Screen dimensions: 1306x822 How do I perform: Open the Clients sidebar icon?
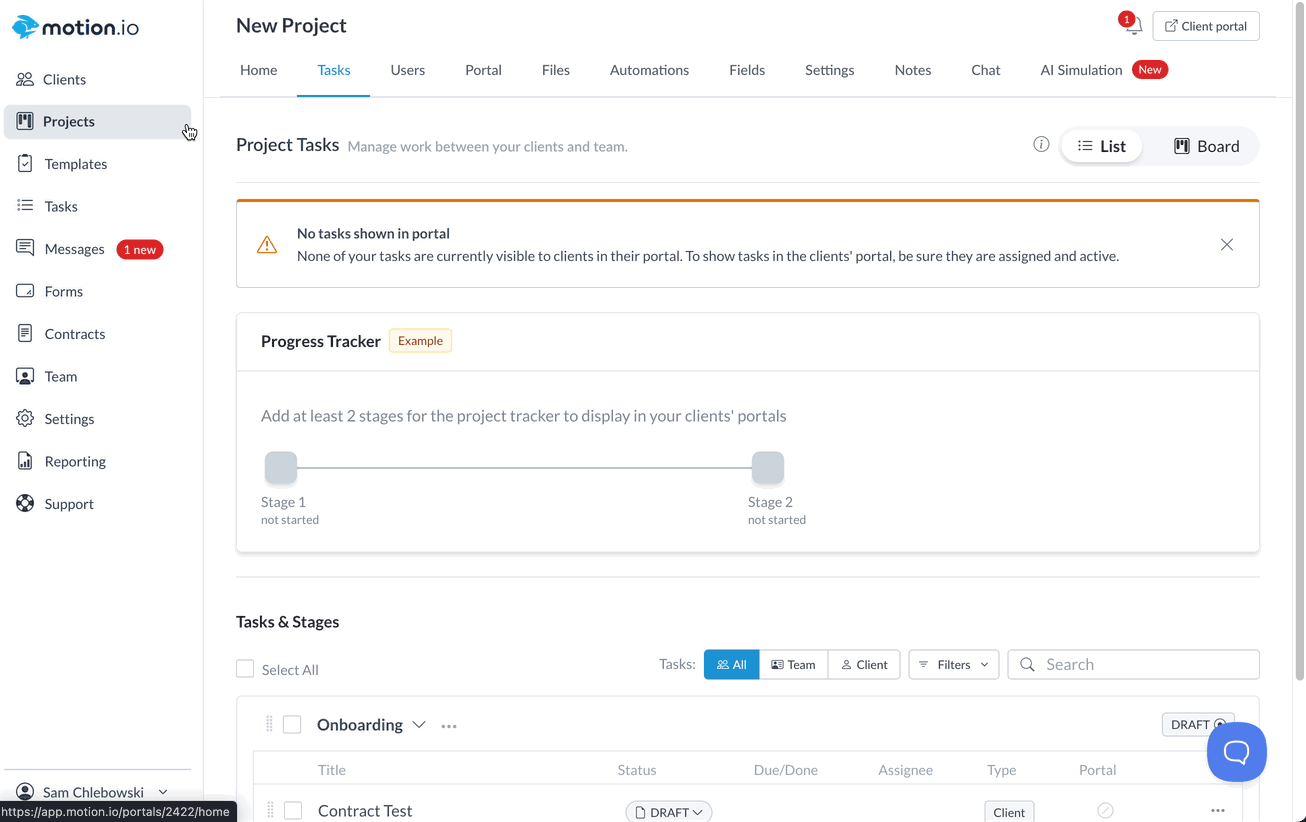coord(25,79)
